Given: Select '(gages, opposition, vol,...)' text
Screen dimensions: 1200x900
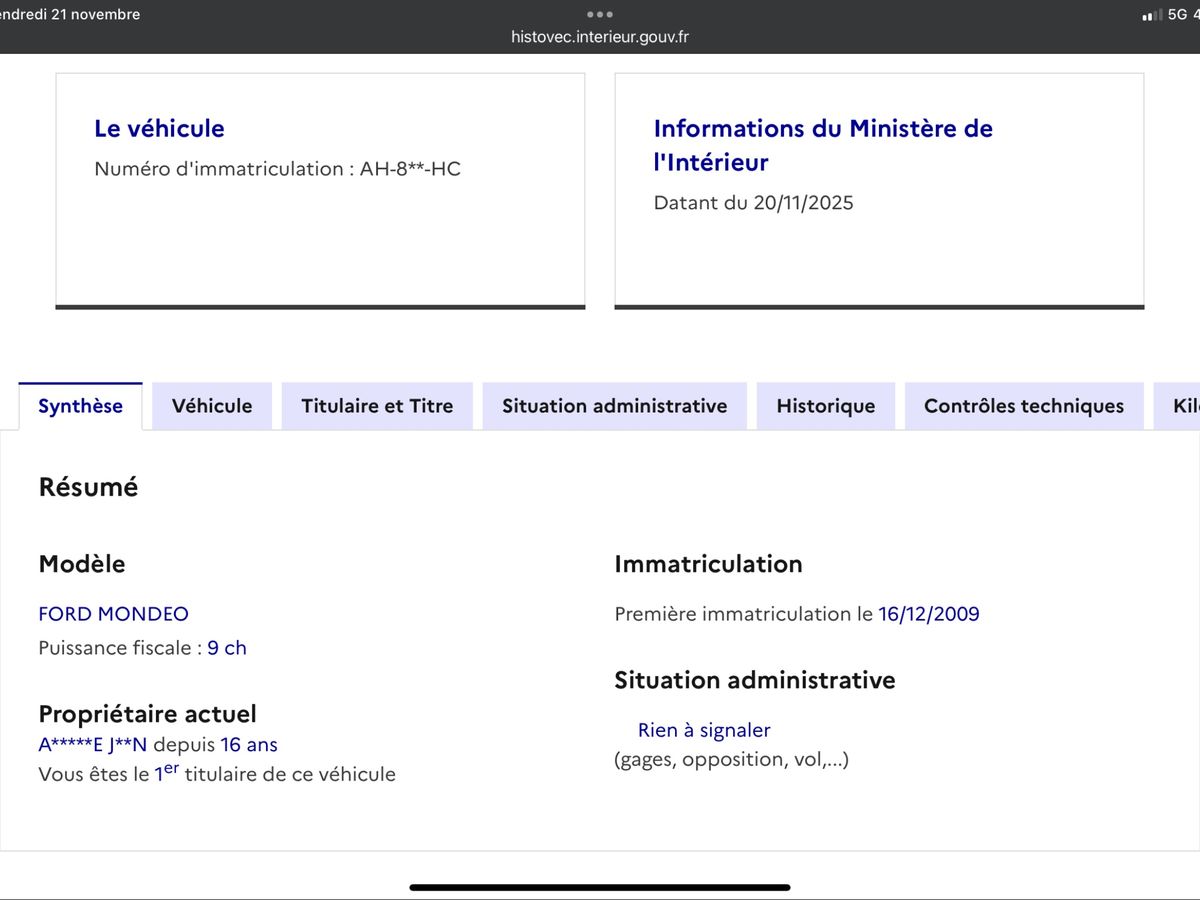Looking at the screenshot, I should click(x=731, y=760).
